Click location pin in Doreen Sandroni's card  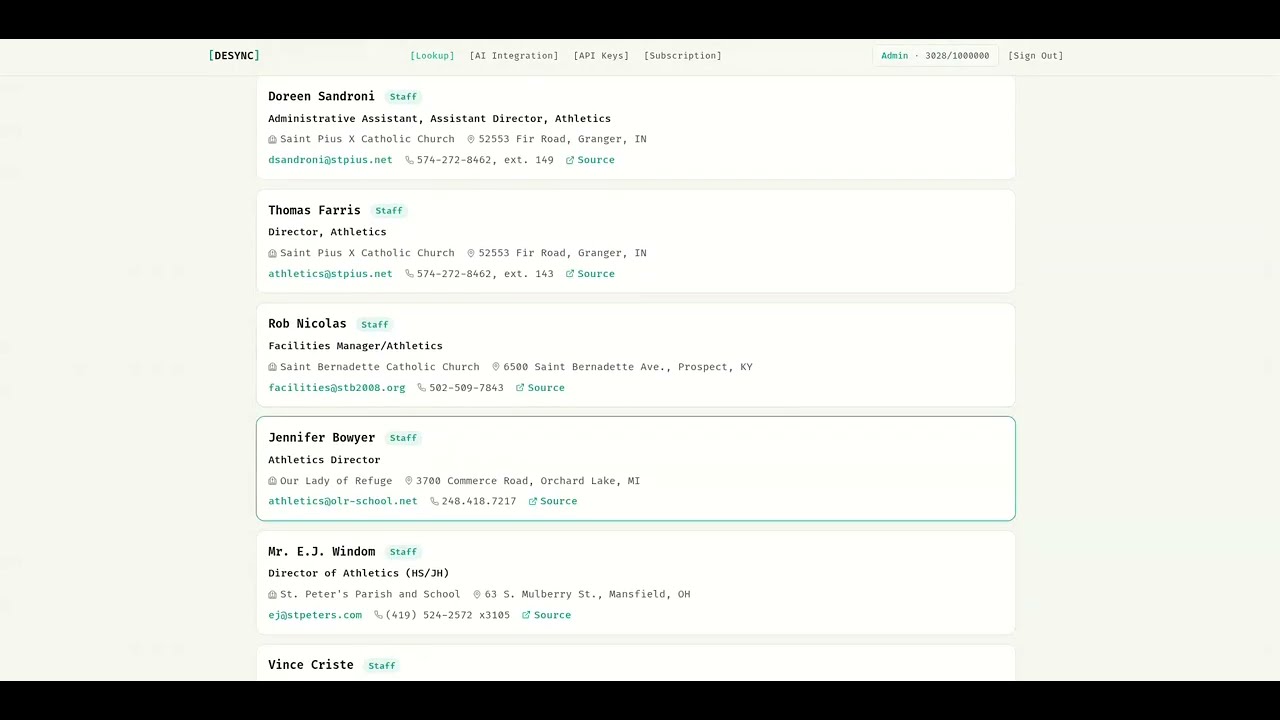click(x=471, y=140)
